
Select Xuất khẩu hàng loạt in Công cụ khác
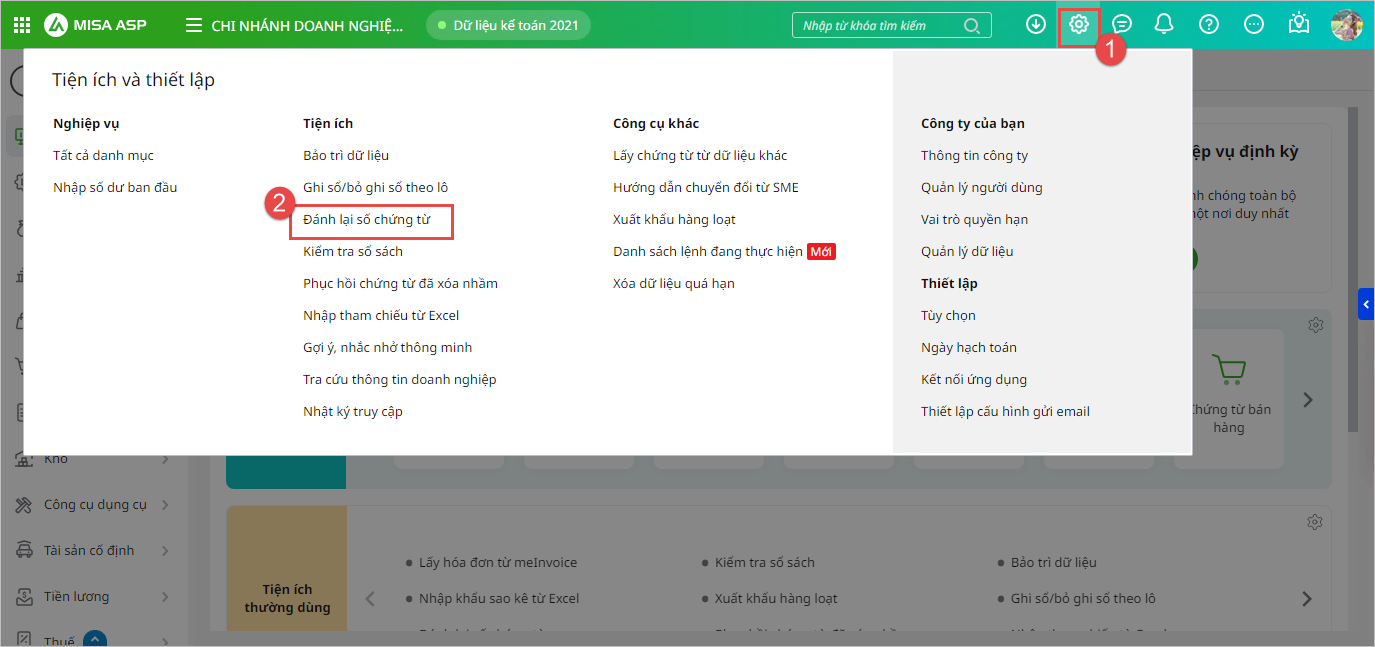(x=675, y=220)
